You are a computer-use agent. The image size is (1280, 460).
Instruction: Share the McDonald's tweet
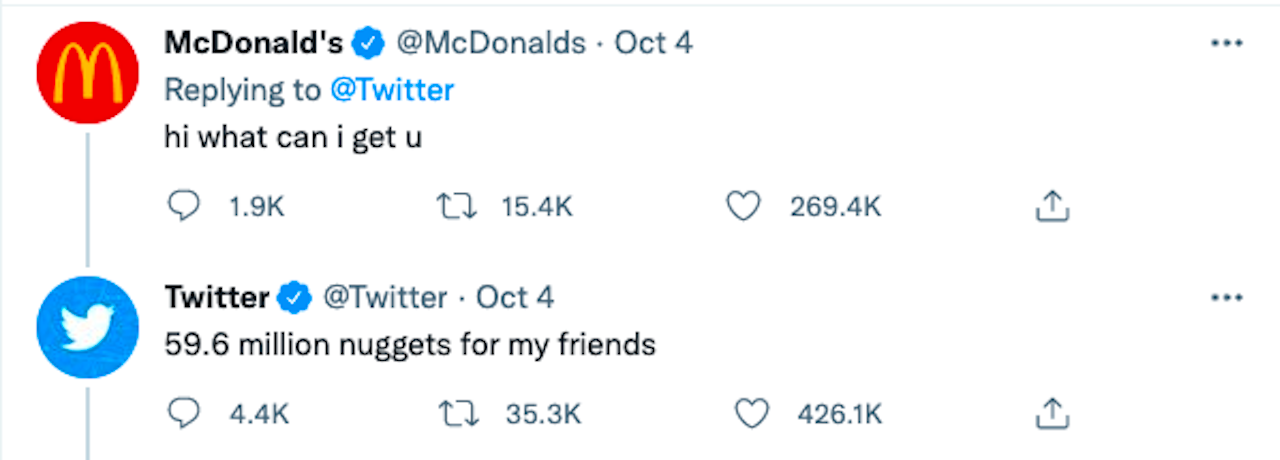1052,206
